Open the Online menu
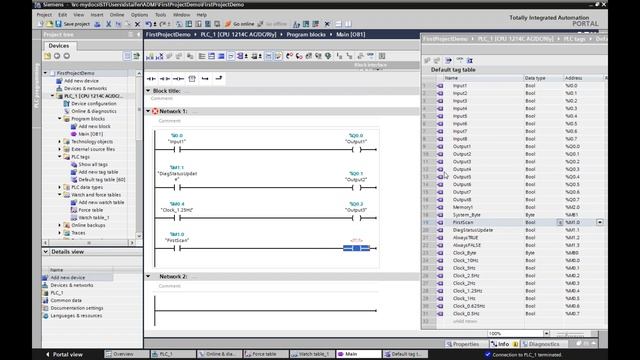640x360 pixels. 117,15
